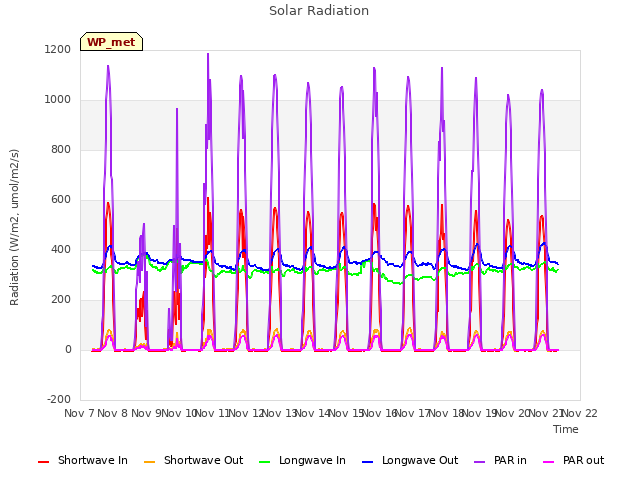Click the Longwave Out blue legend swatch
The width and height of the screenshot is (640, 480).
(x=367, y=462)
